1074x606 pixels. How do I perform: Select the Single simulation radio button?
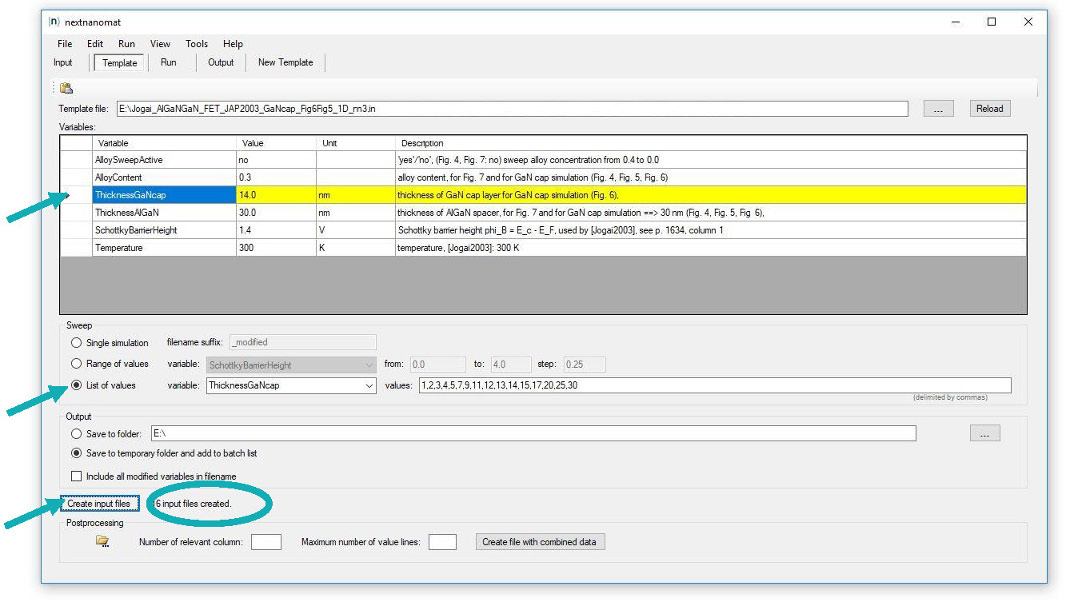[76, 343]
